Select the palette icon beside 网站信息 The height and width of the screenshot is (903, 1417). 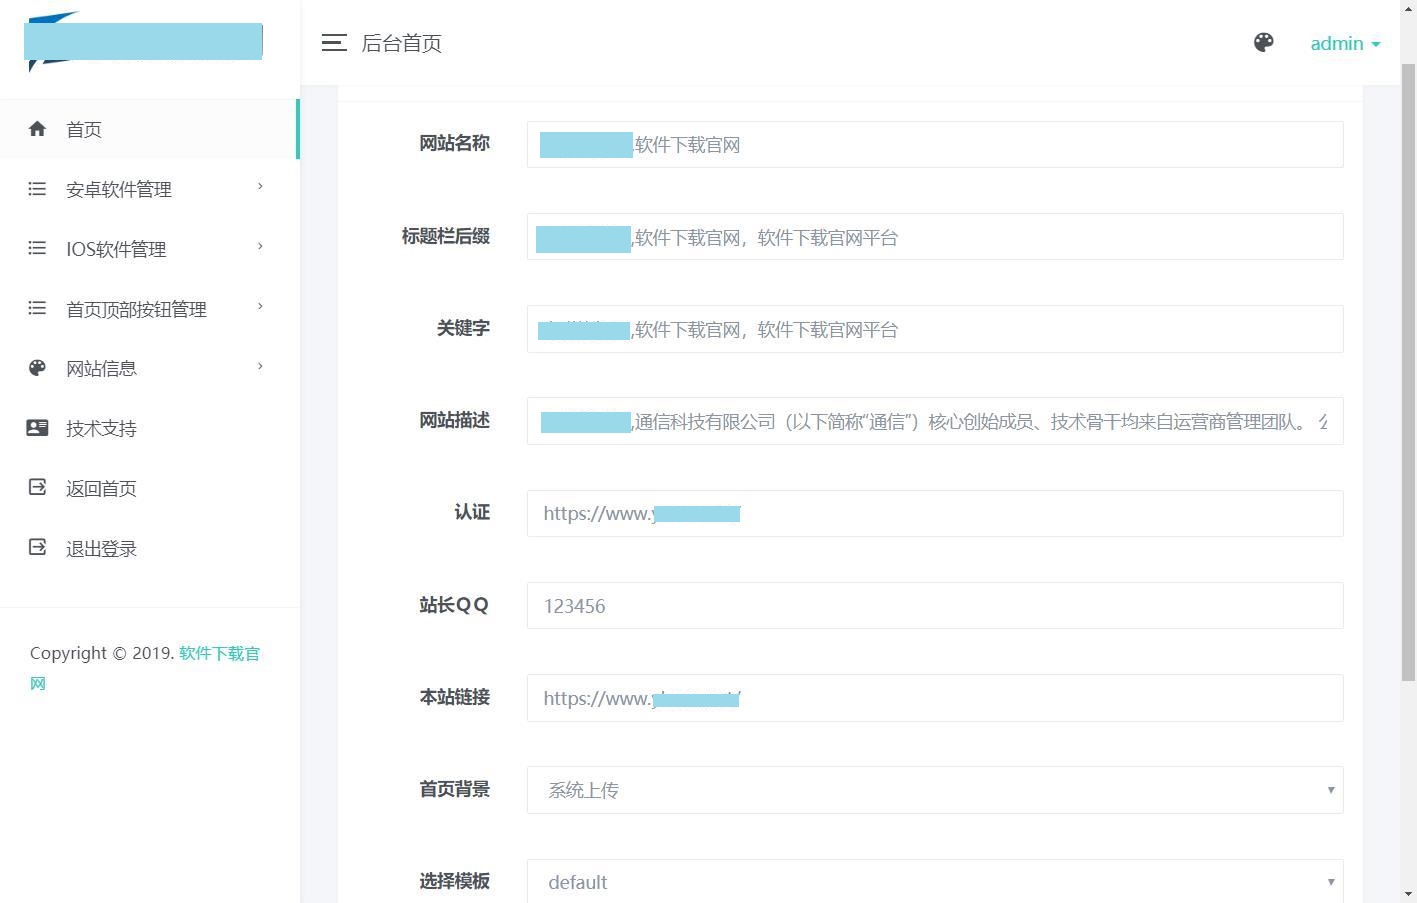pyautogui.click(x=37, y=368)
